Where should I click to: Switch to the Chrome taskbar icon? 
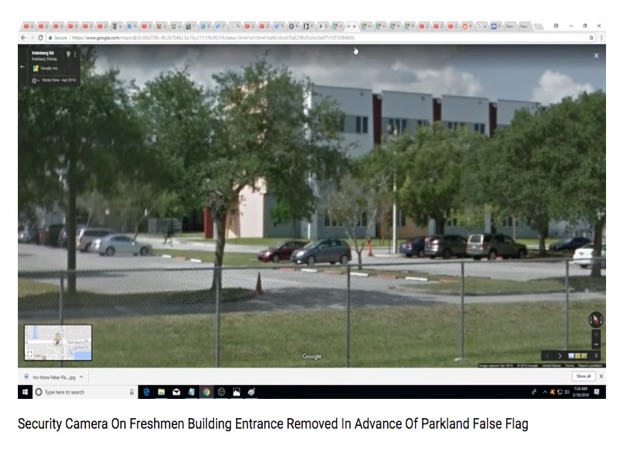tap(206, 392)
